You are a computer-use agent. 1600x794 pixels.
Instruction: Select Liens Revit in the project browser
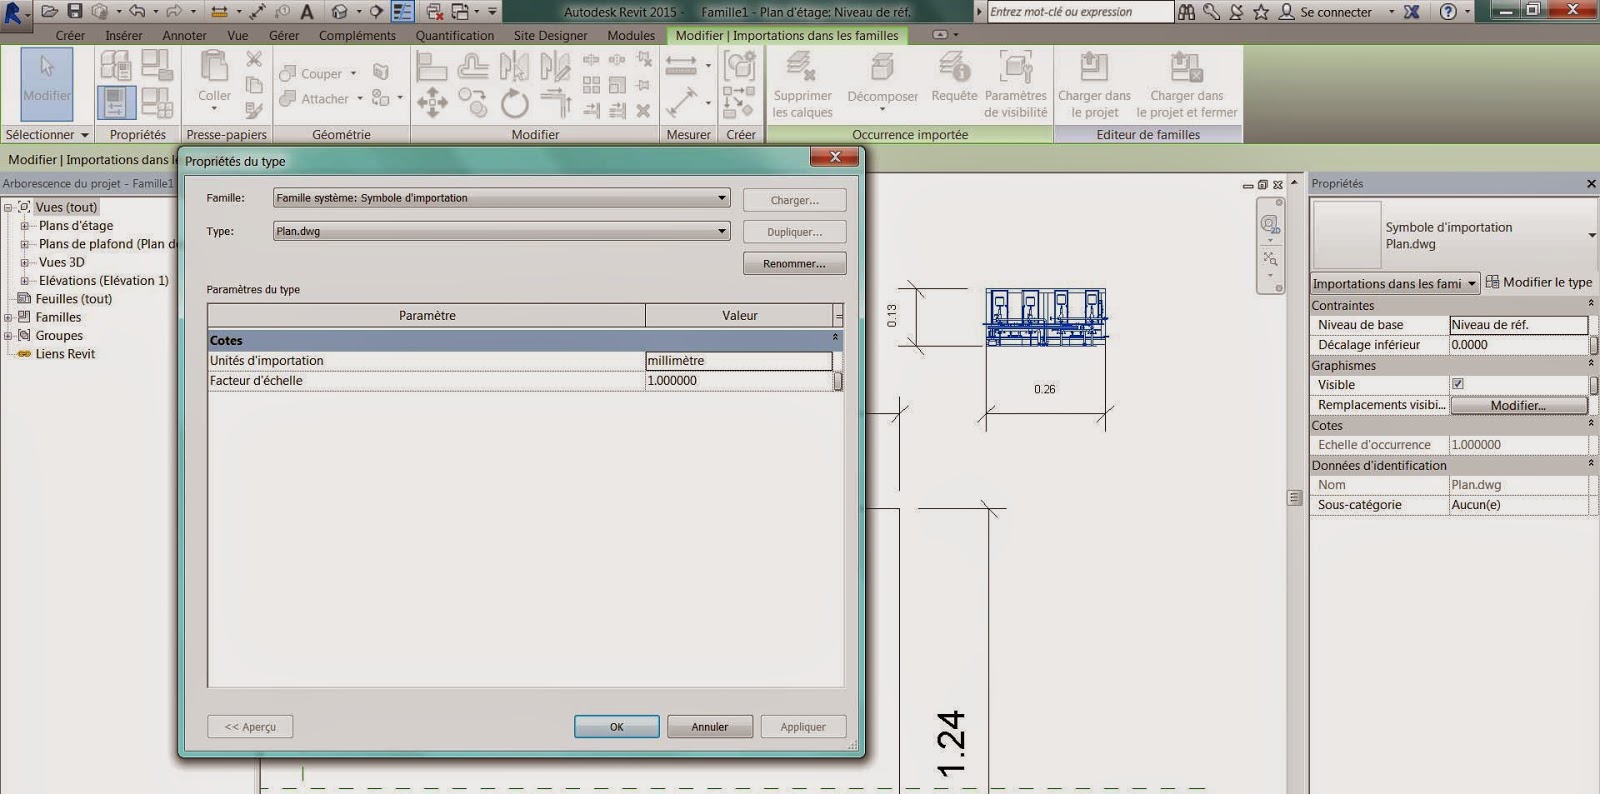coord(65,354)
